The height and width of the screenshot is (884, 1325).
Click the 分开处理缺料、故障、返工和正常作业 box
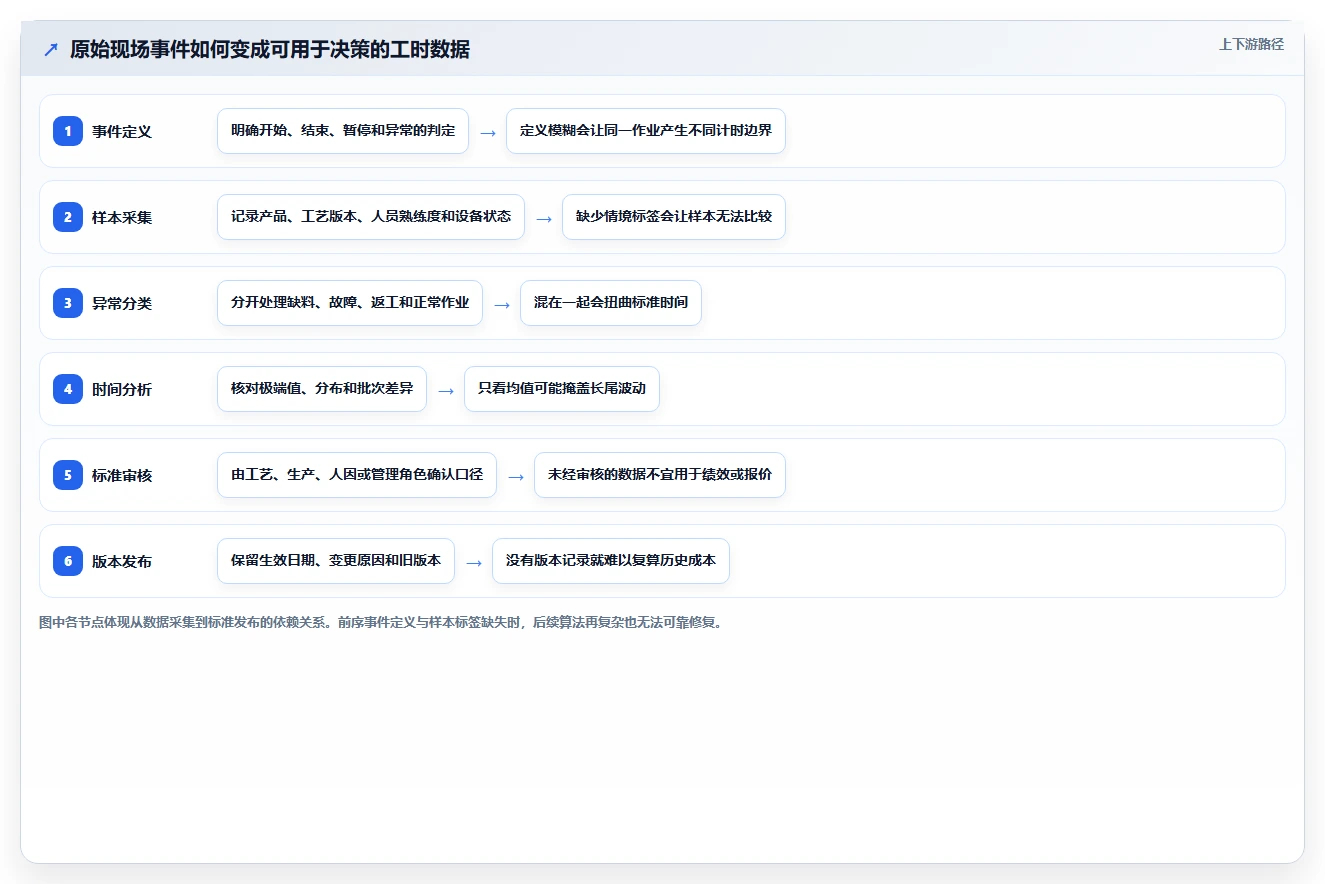(x=350, y=303)
